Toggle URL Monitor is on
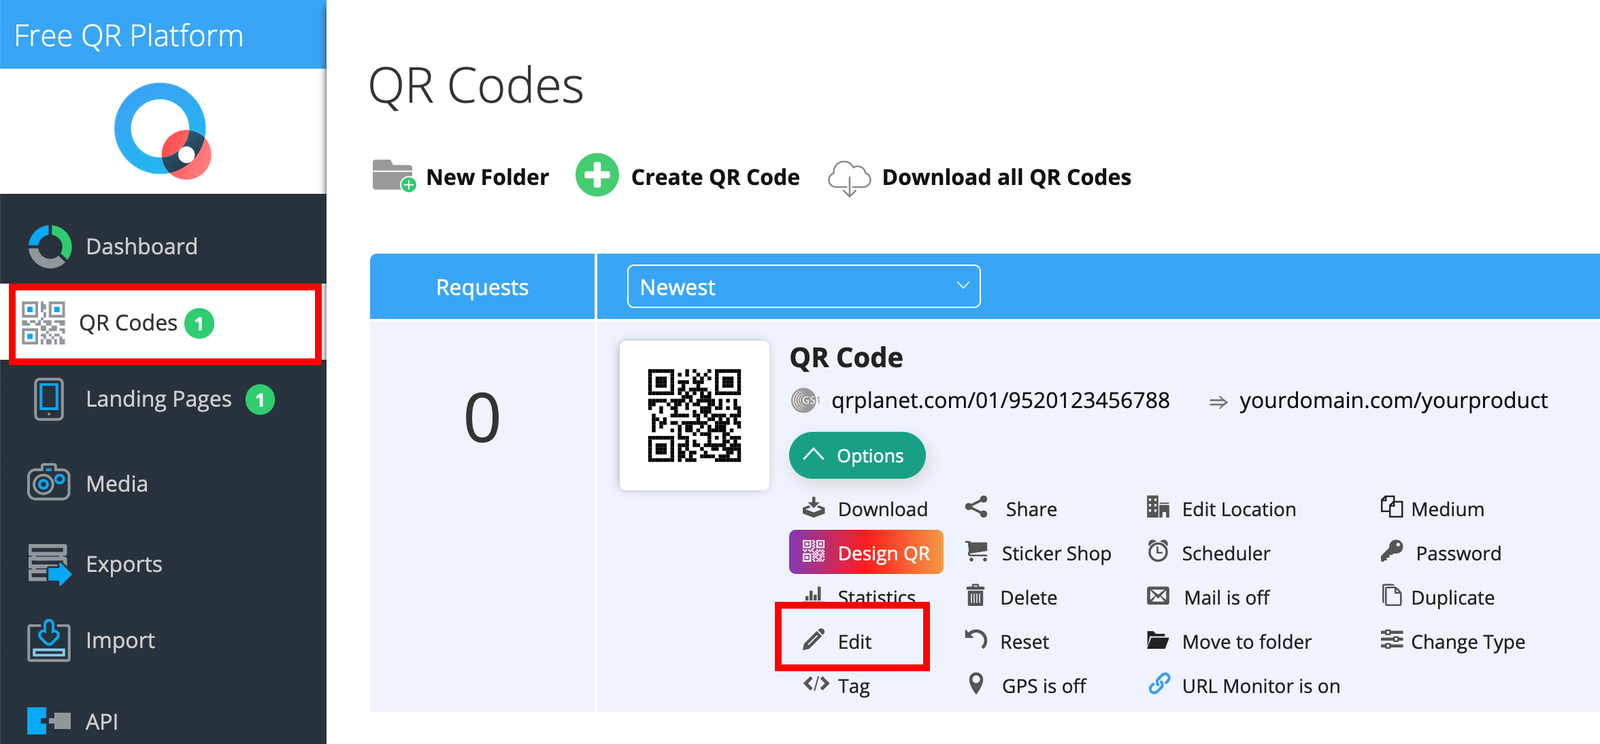1600x744 pixels. [1260, 686]
